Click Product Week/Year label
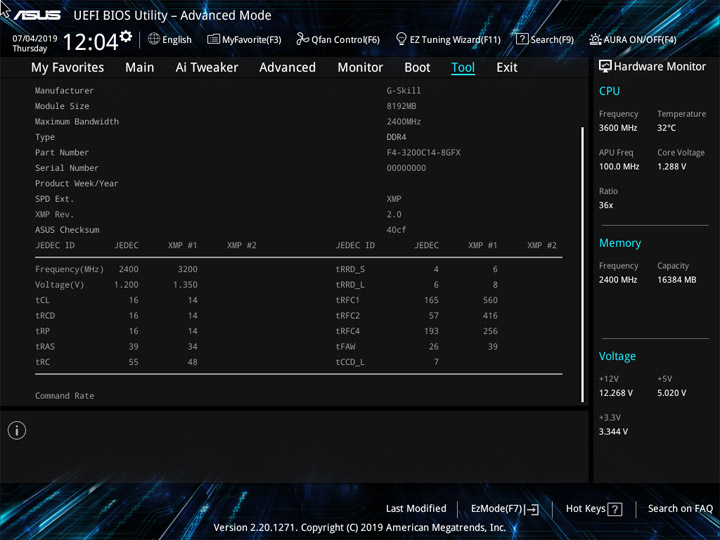The image size is (720, 540). [x=76, y=184]
